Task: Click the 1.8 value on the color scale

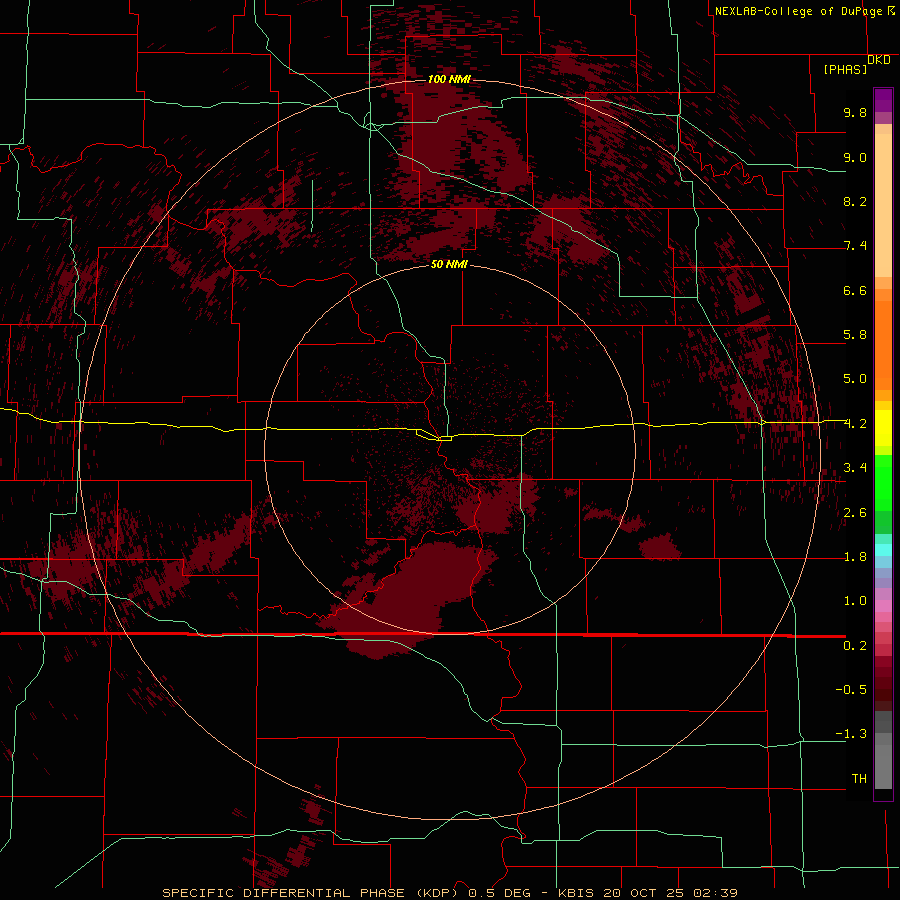Action: tap(855, 557)
